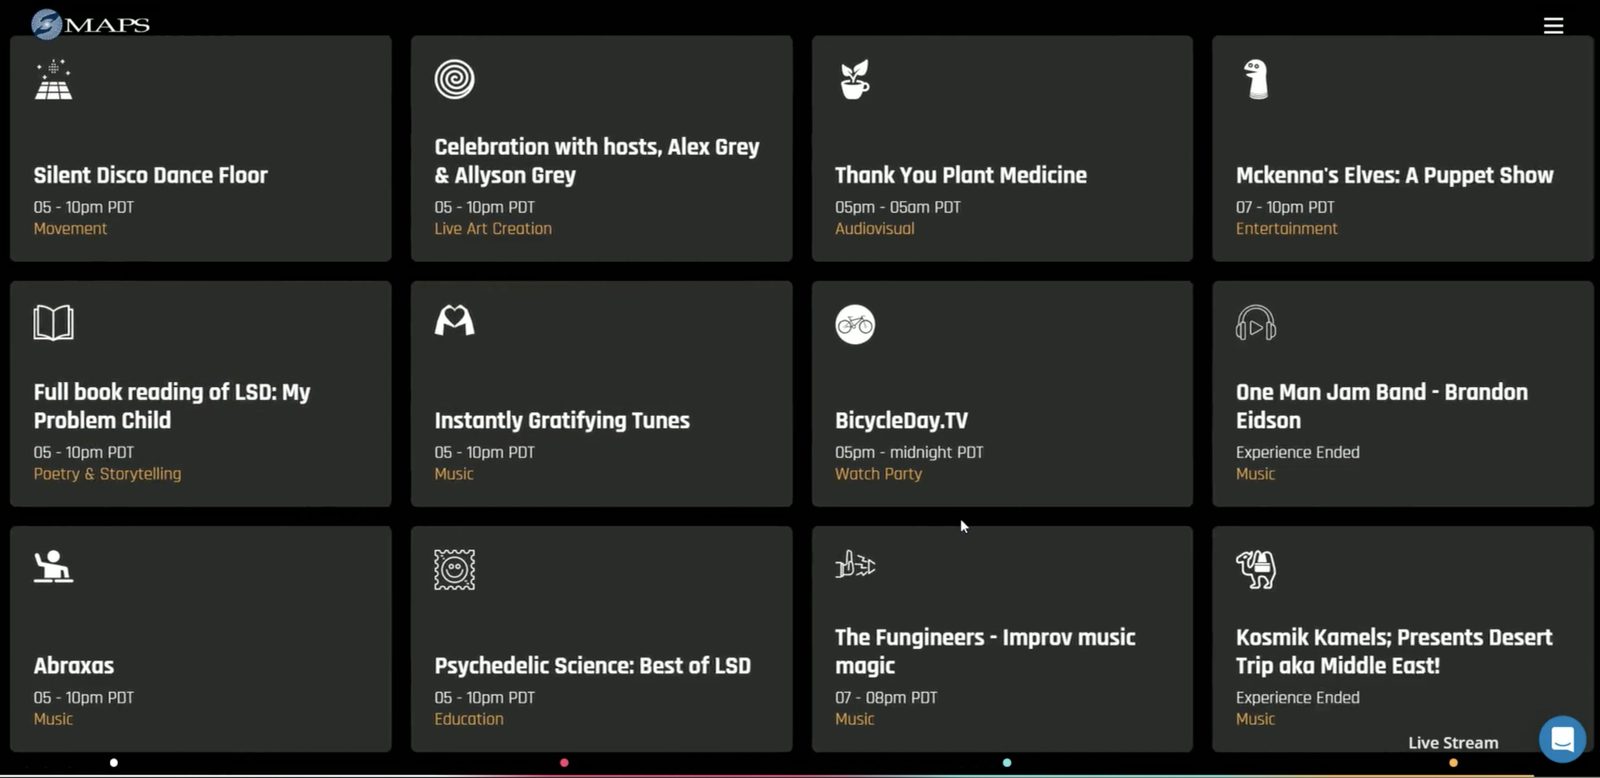
Task: Click the DJ icon for Abraxas
Action: click(x=53, y=567)
